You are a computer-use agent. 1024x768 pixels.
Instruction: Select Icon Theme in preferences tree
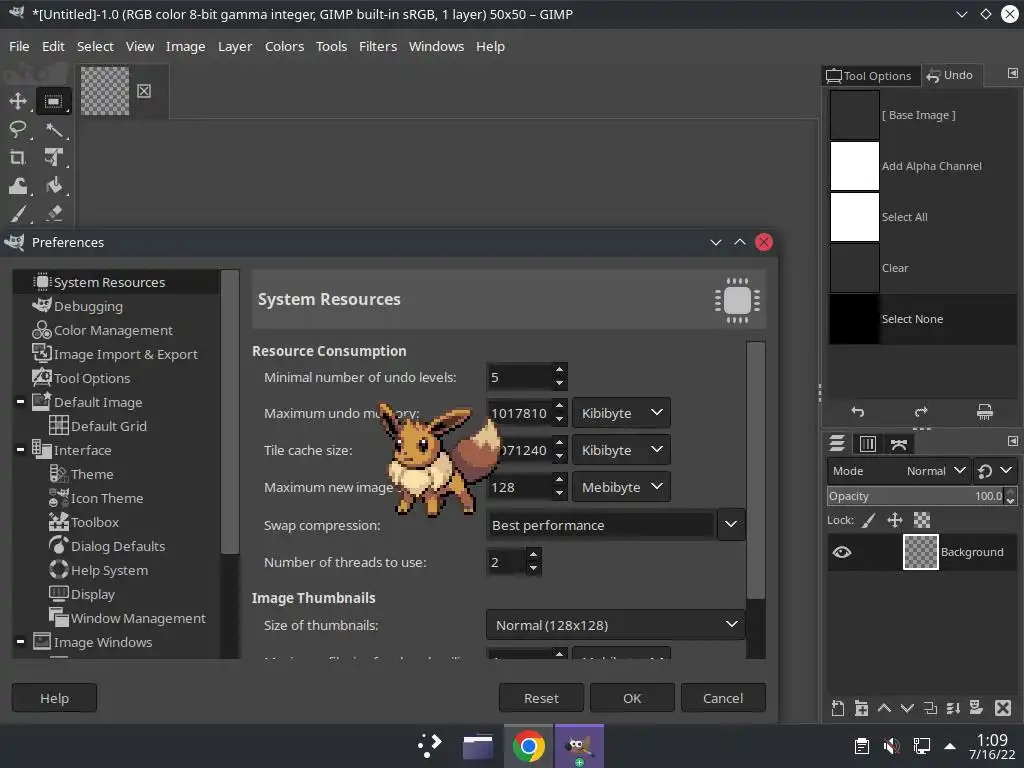coord(106,498)
